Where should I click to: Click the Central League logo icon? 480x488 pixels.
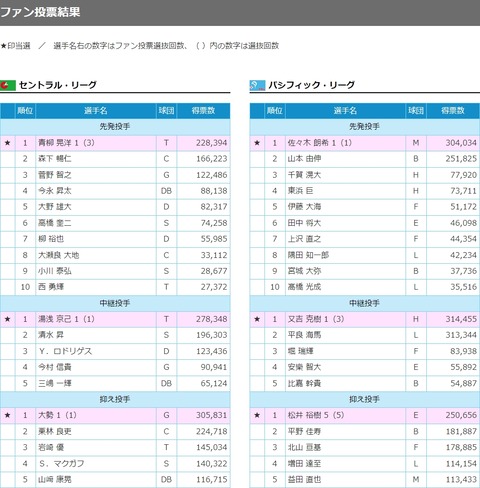click(8, 85)
